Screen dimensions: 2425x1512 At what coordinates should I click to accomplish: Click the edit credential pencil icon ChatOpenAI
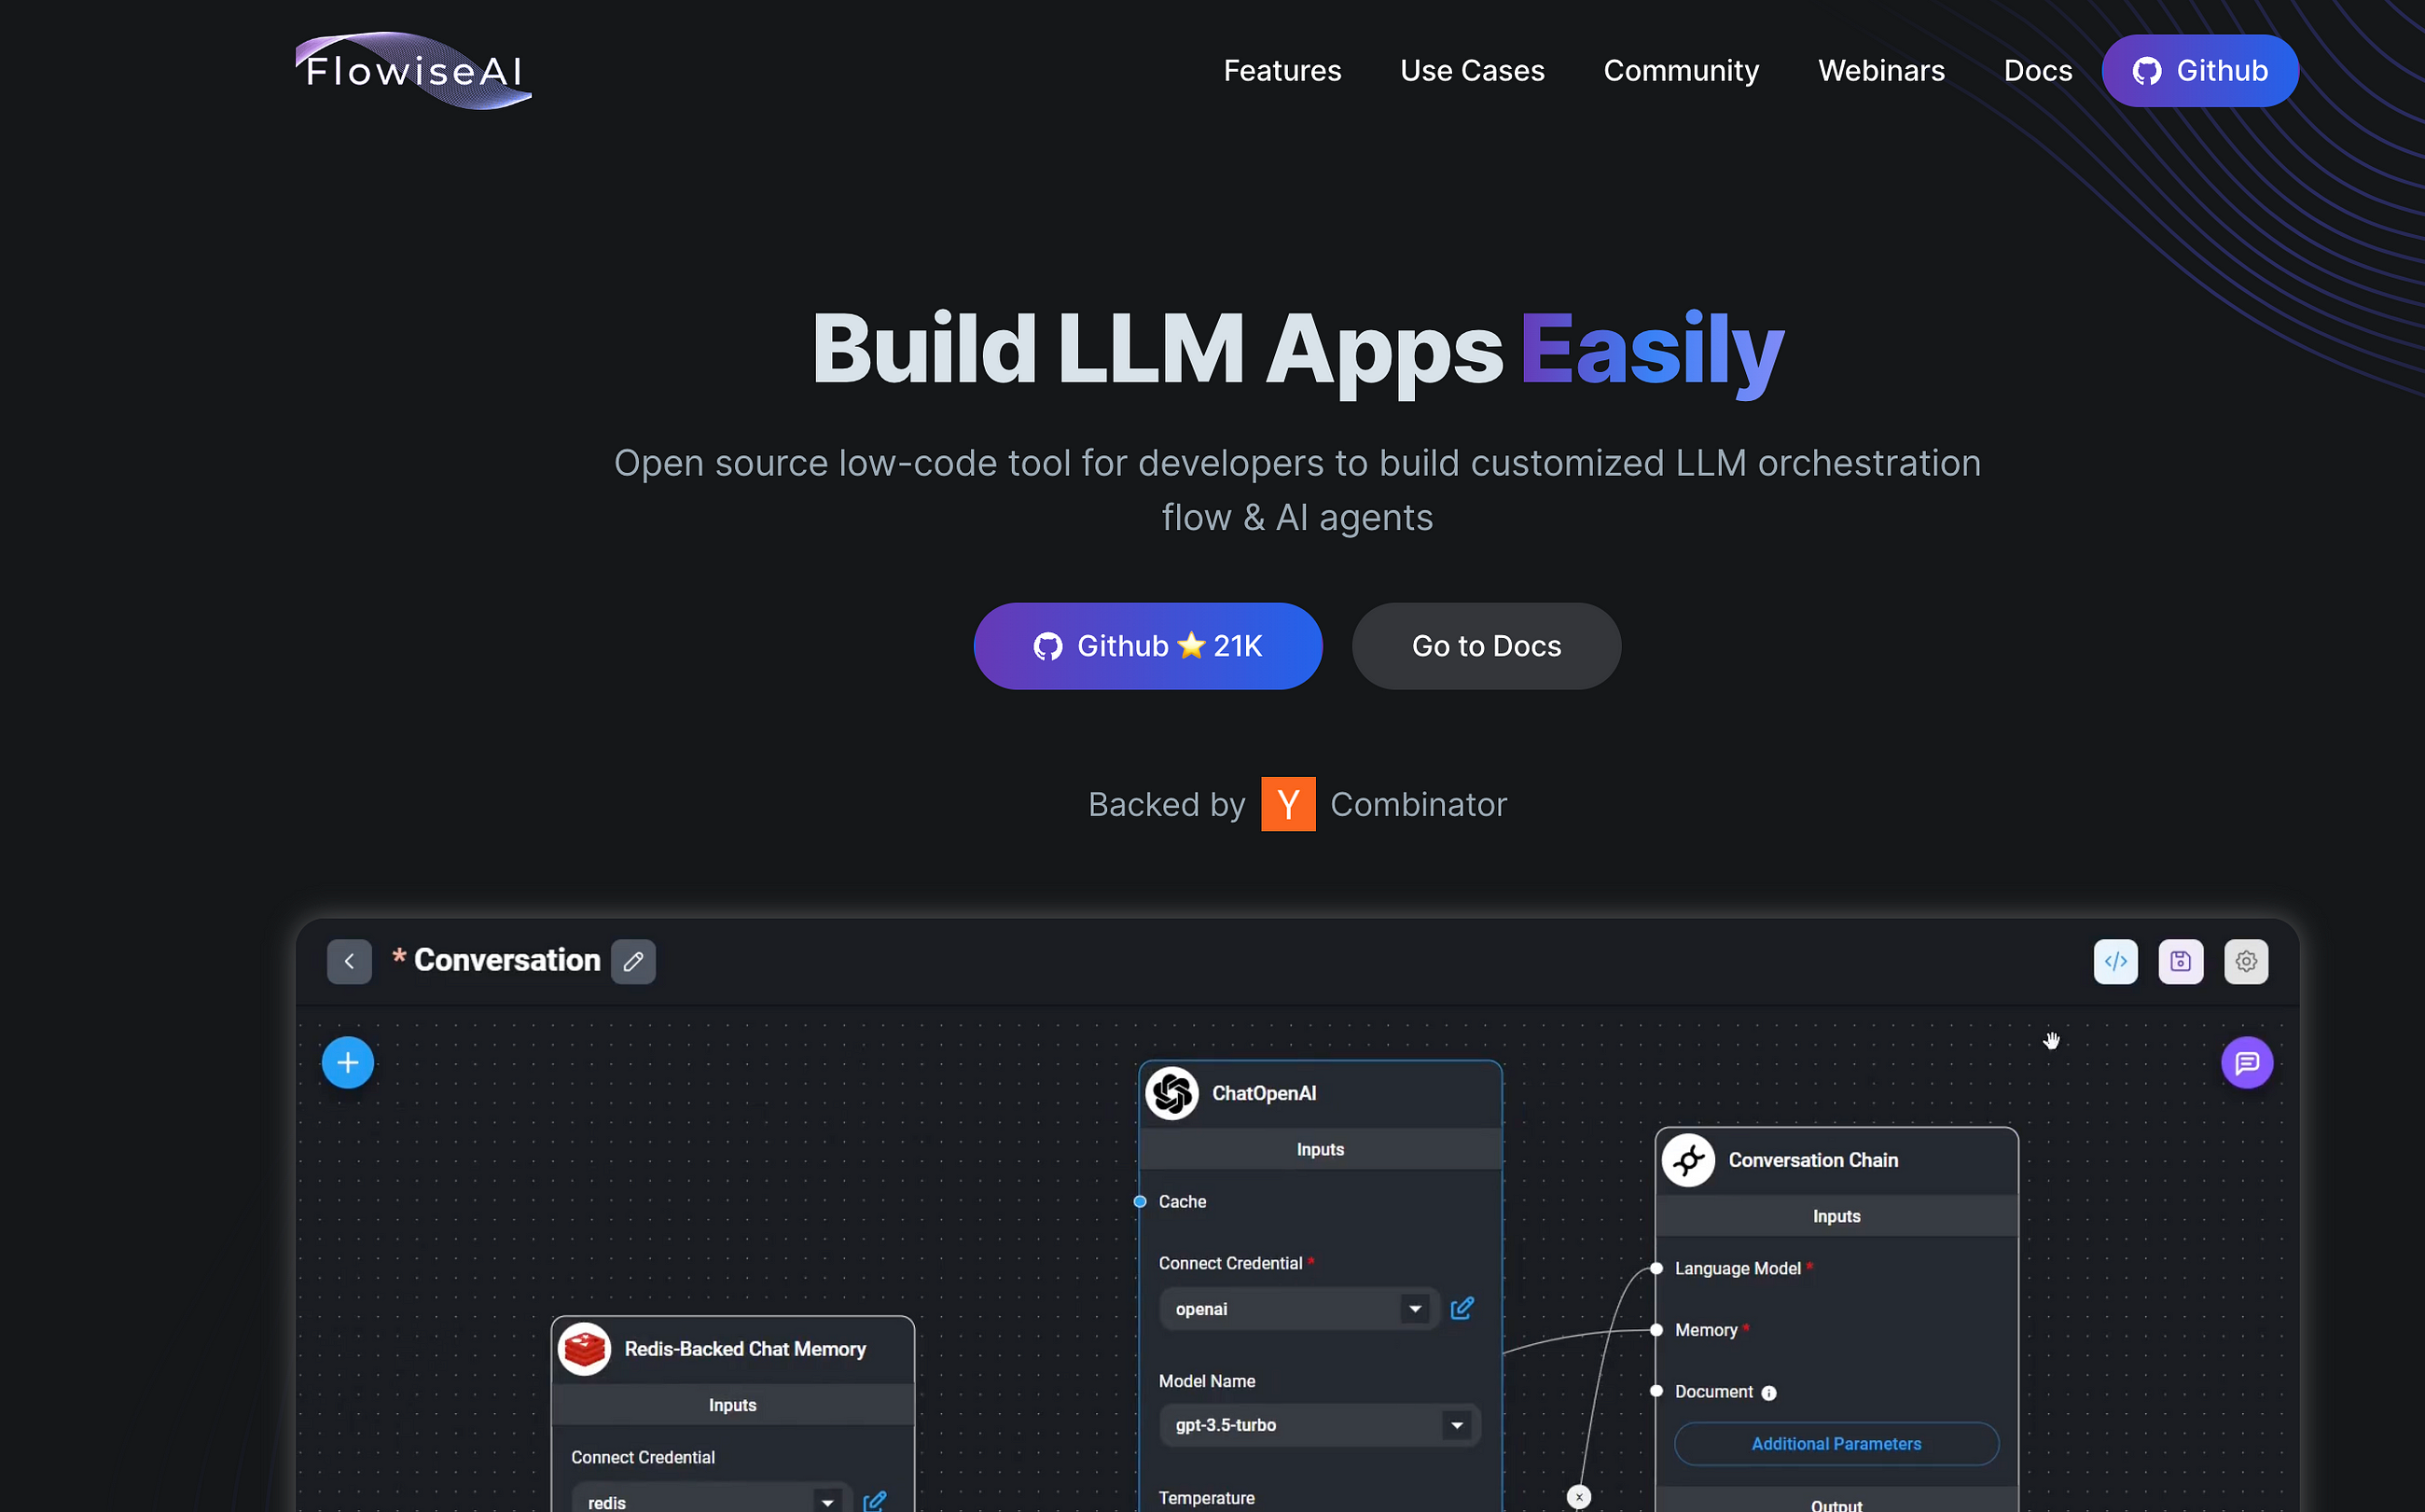(x=1462, y=1309)
